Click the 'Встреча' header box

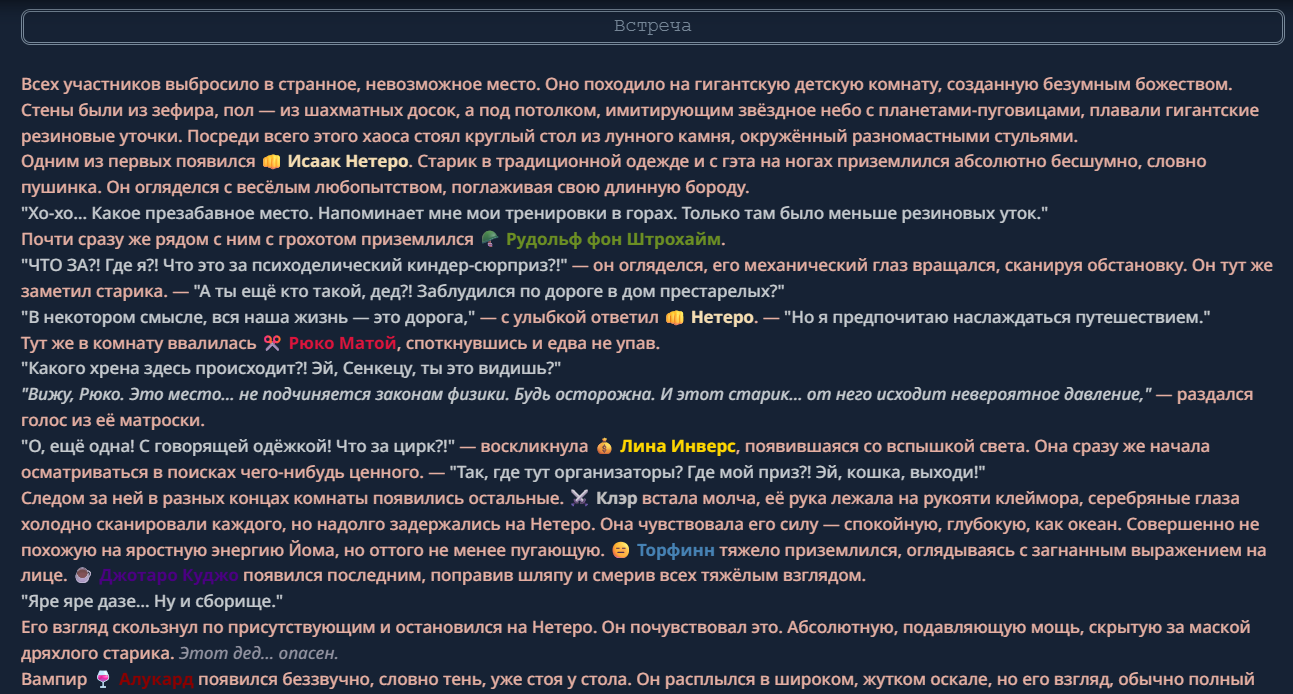pyautogui.click(x=652, y=26)
